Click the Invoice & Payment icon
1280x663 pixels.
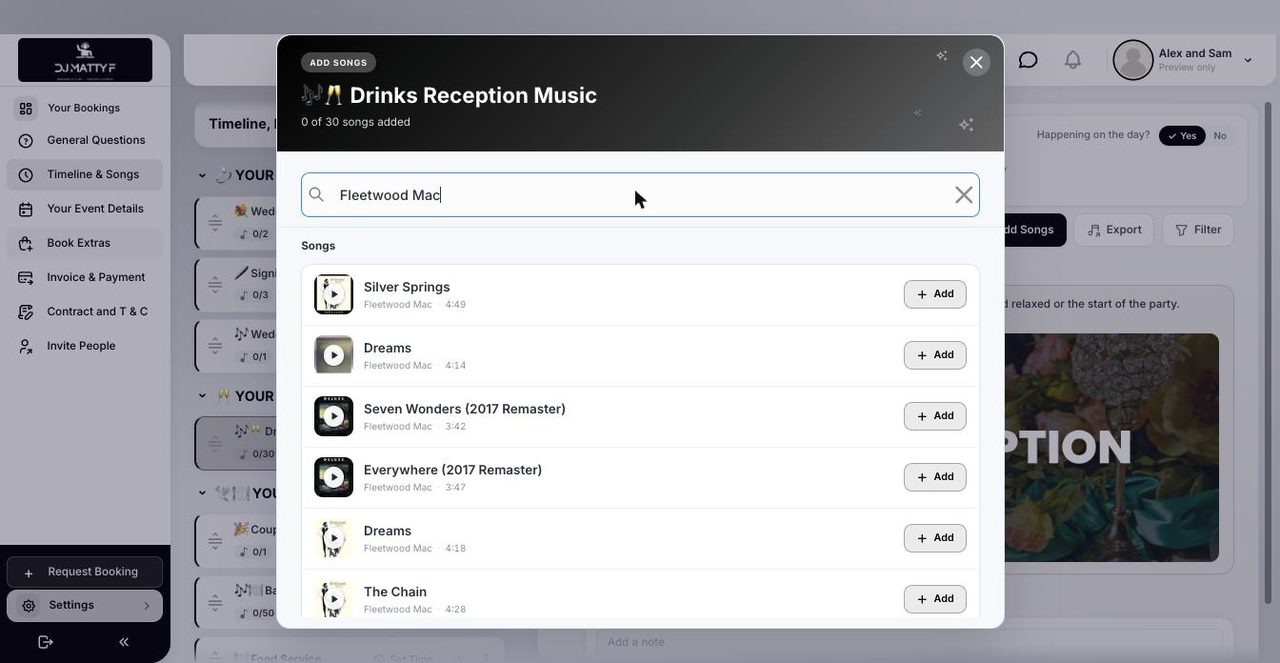[x=26, y=278]
